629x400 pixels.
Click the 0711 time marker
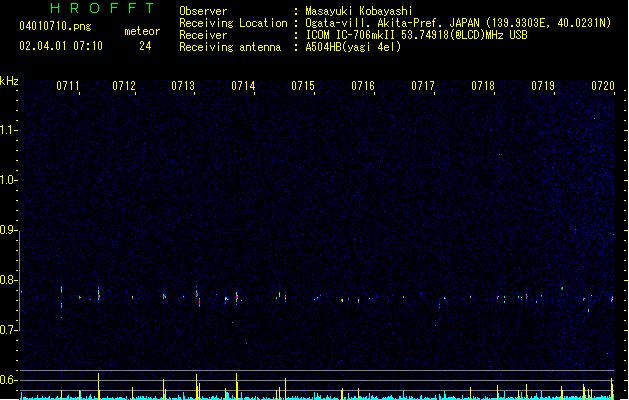68,86
